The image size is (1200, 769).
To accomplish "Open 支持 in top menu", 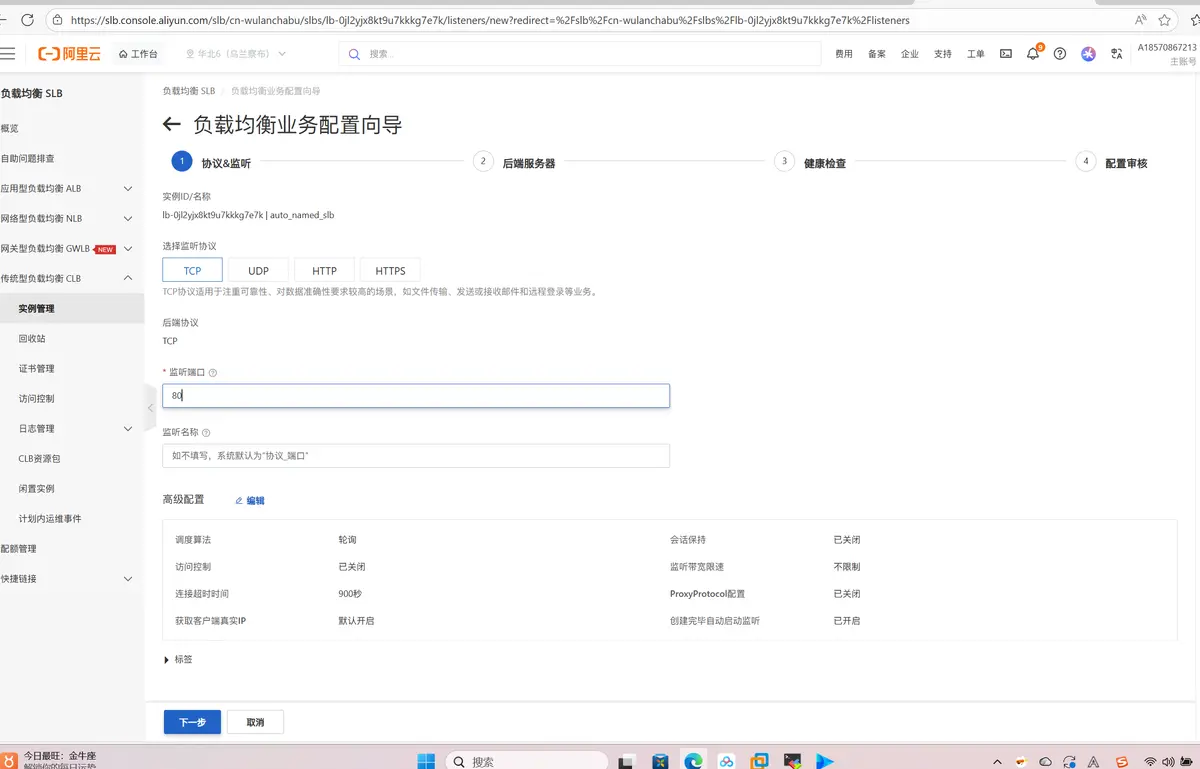I will [x=943, y=54].
